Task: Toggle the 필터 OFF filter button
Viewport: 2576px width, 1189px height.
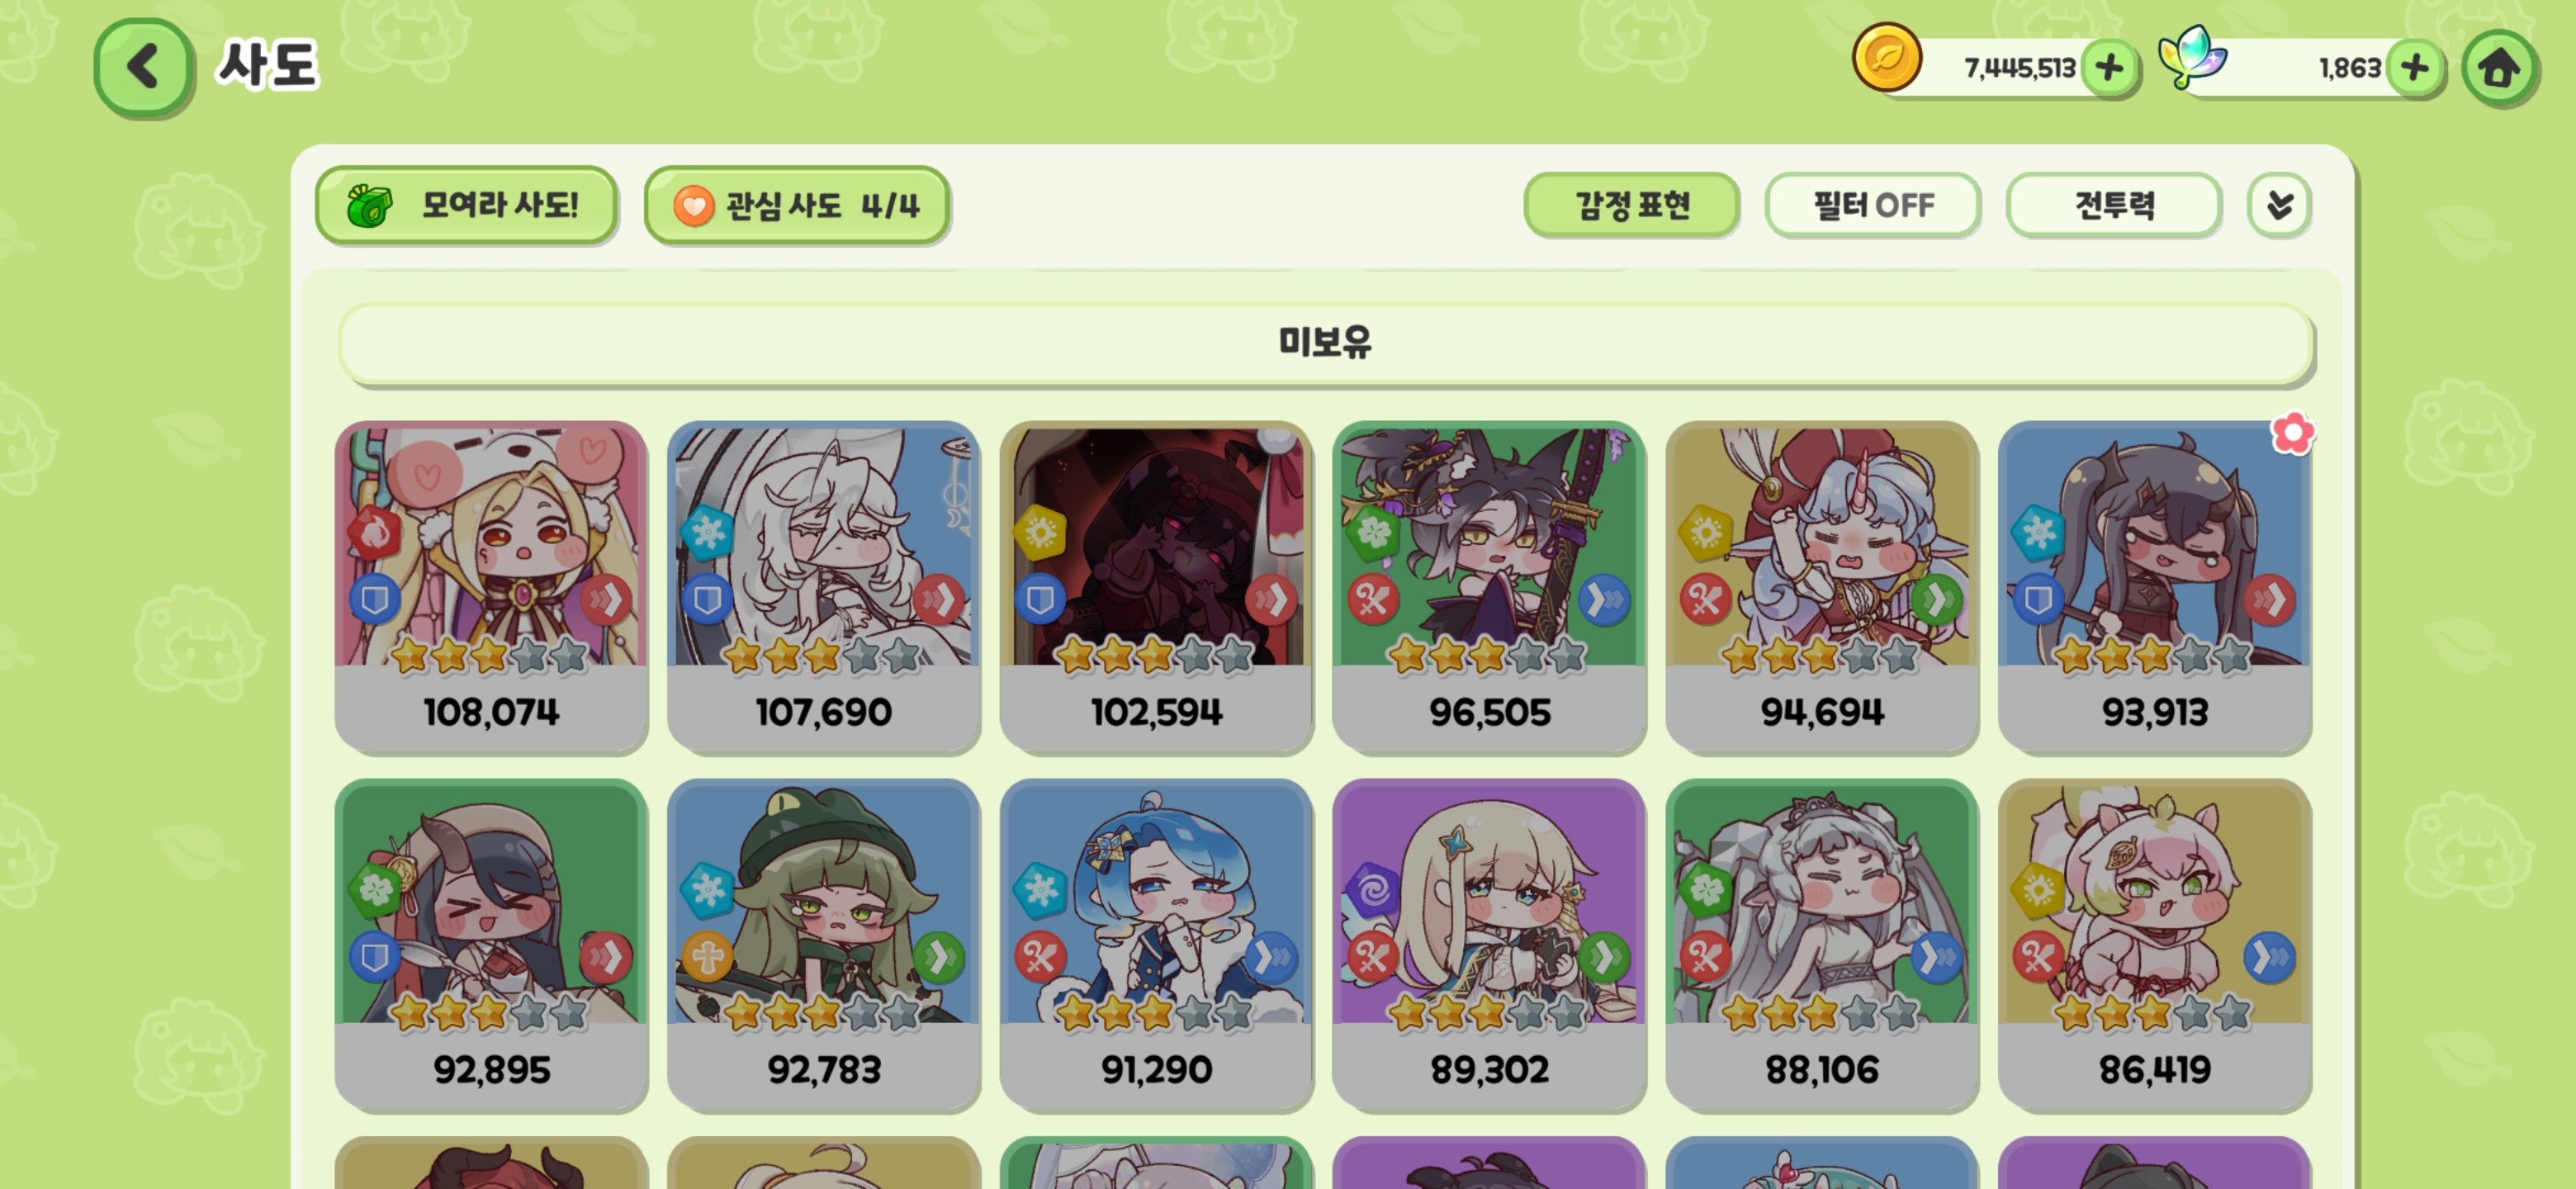Action: (x=1872, y=206)
